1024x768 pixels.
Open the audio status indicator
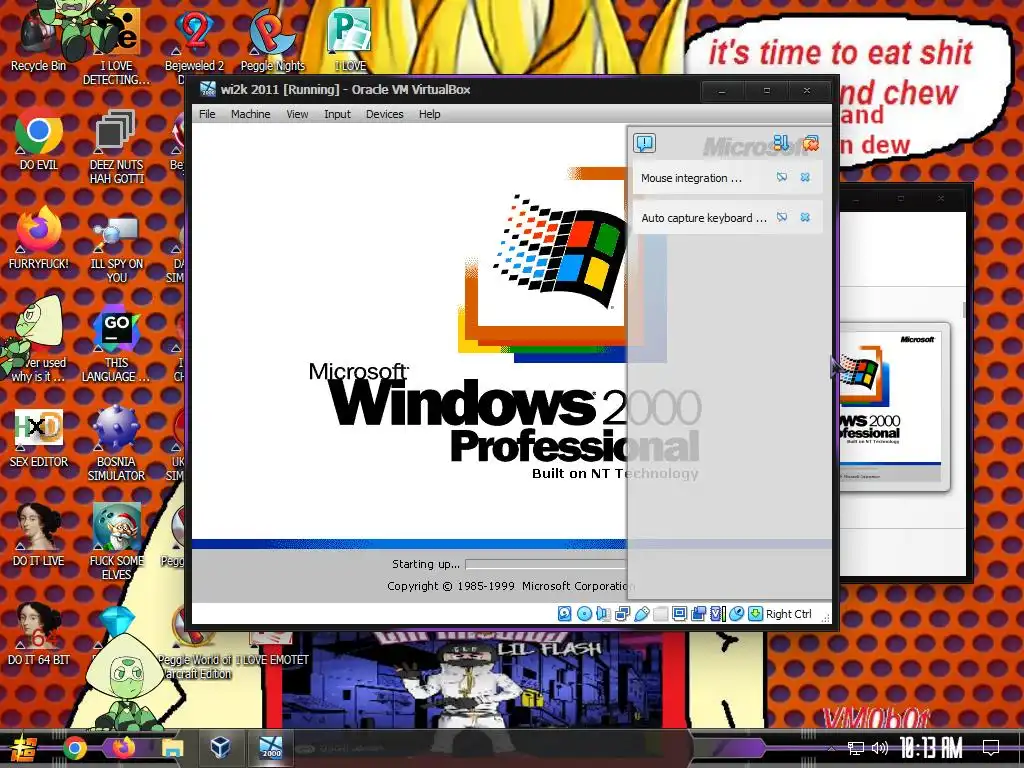click(603, 614)
